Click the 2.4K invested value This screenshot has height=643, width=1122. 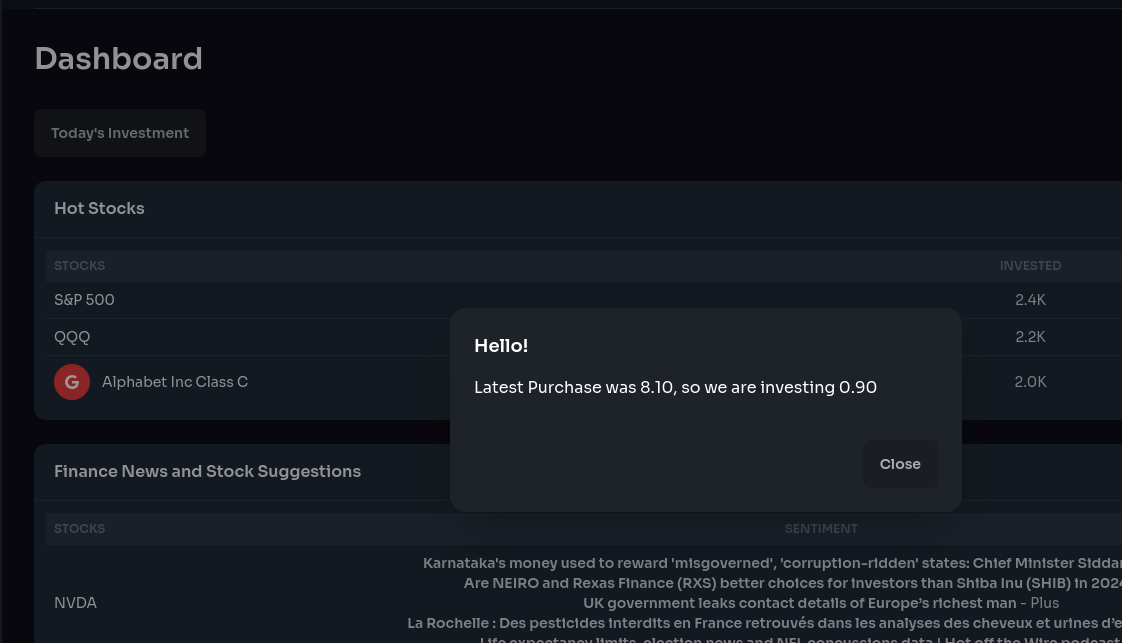1030,300
